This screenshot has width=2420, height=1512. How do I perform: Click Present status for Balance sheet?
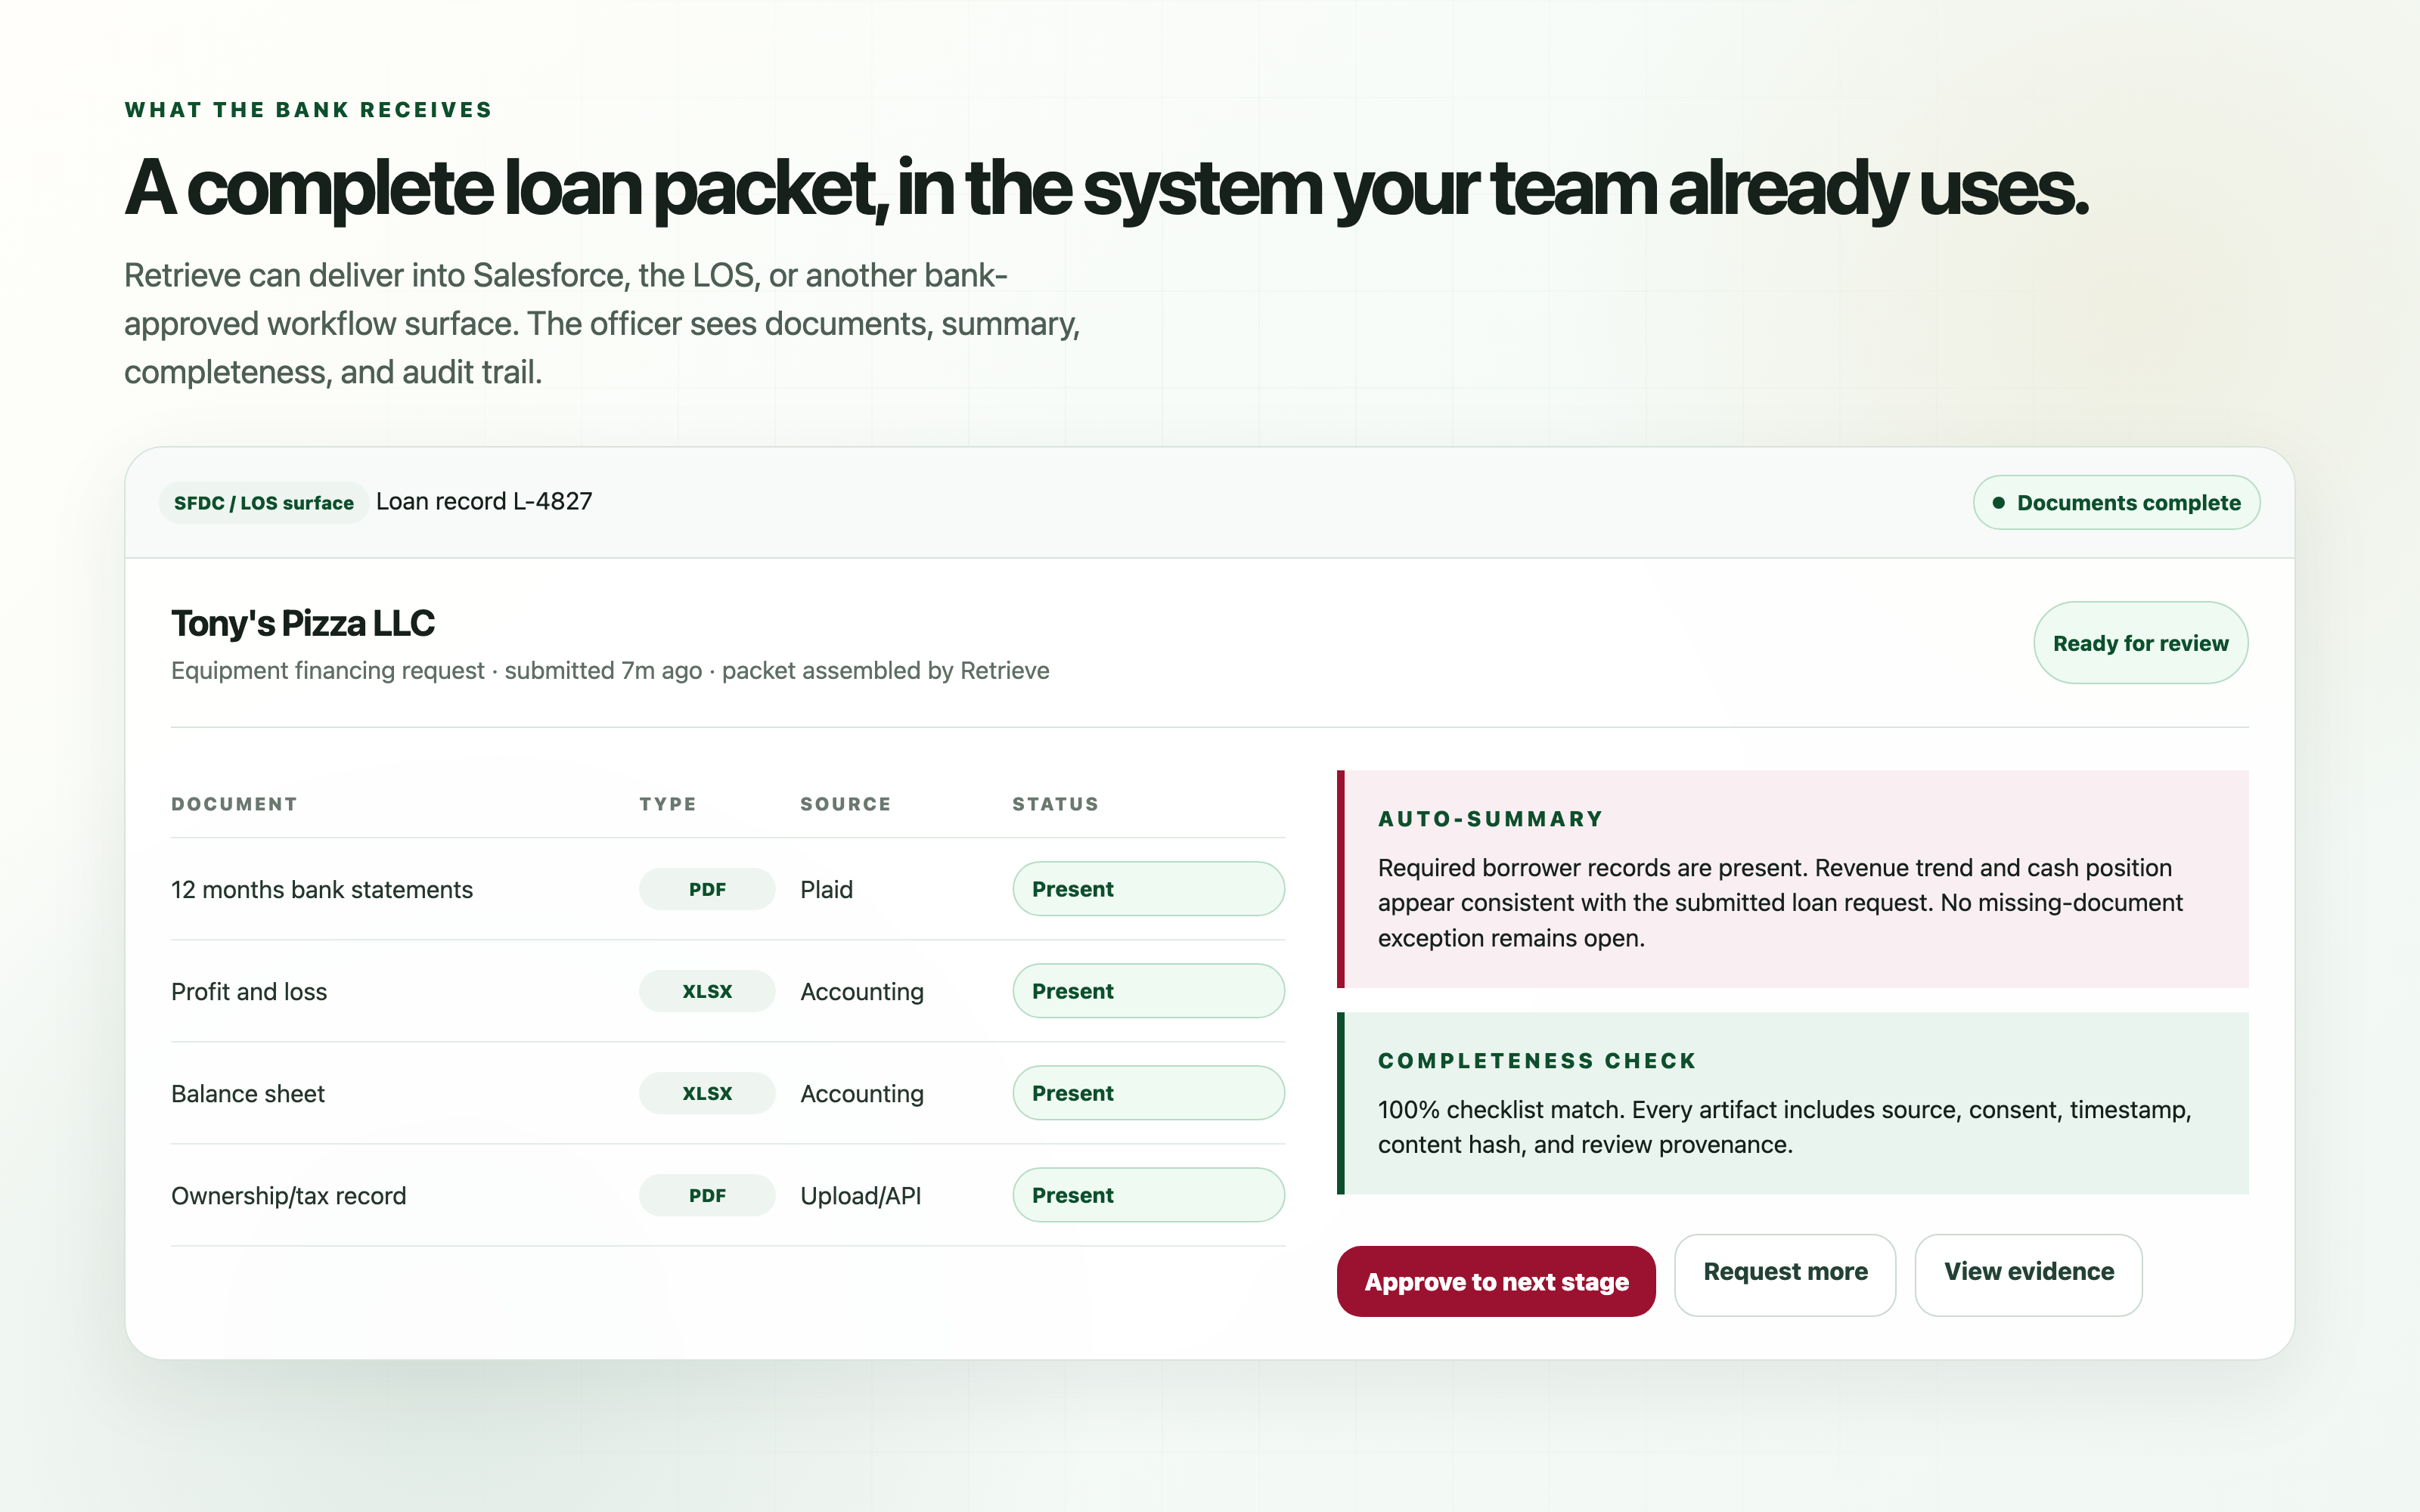[1148, 1093]
